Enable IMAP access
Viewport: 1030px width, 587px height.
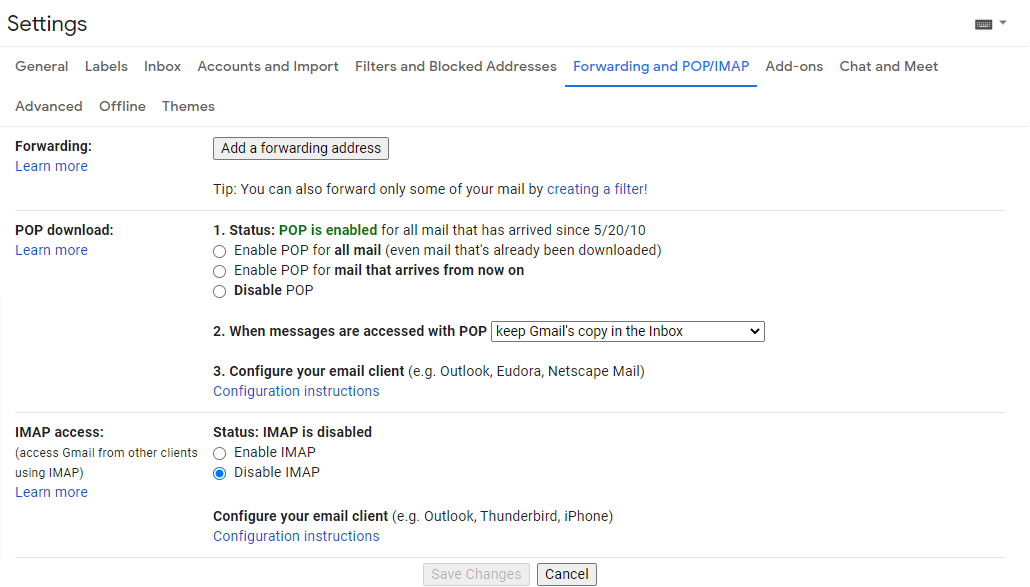click(x=219, y=452)
